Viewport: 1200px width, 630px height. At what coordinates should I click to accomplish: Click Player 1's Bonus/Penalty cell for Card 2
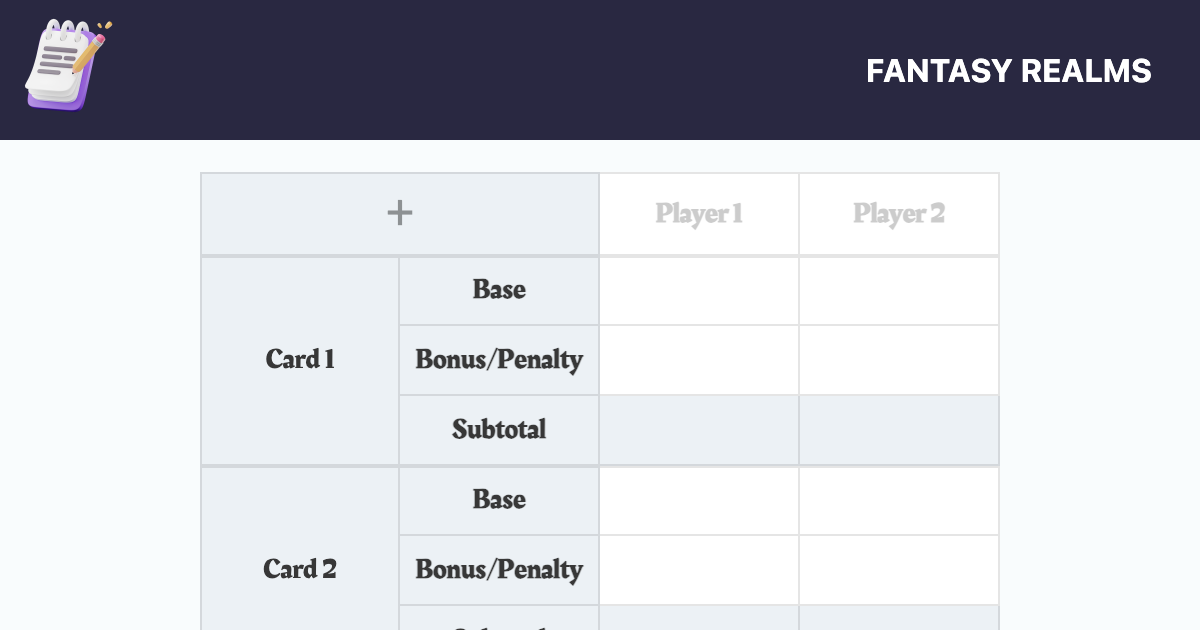[698, 569]
